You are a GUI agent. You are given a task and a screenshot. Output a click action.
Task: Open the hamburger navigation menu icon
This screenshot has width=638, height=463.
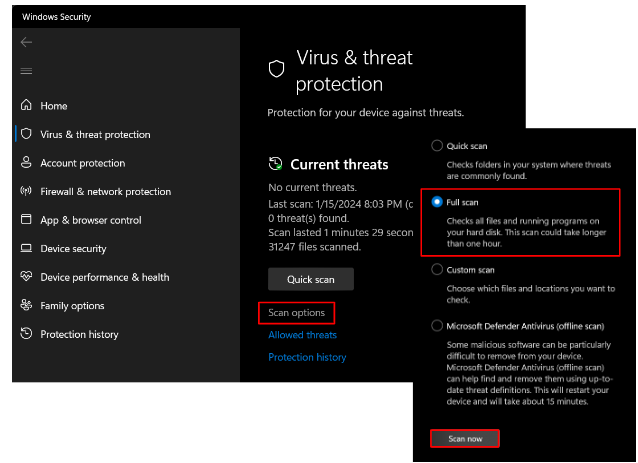26,71
